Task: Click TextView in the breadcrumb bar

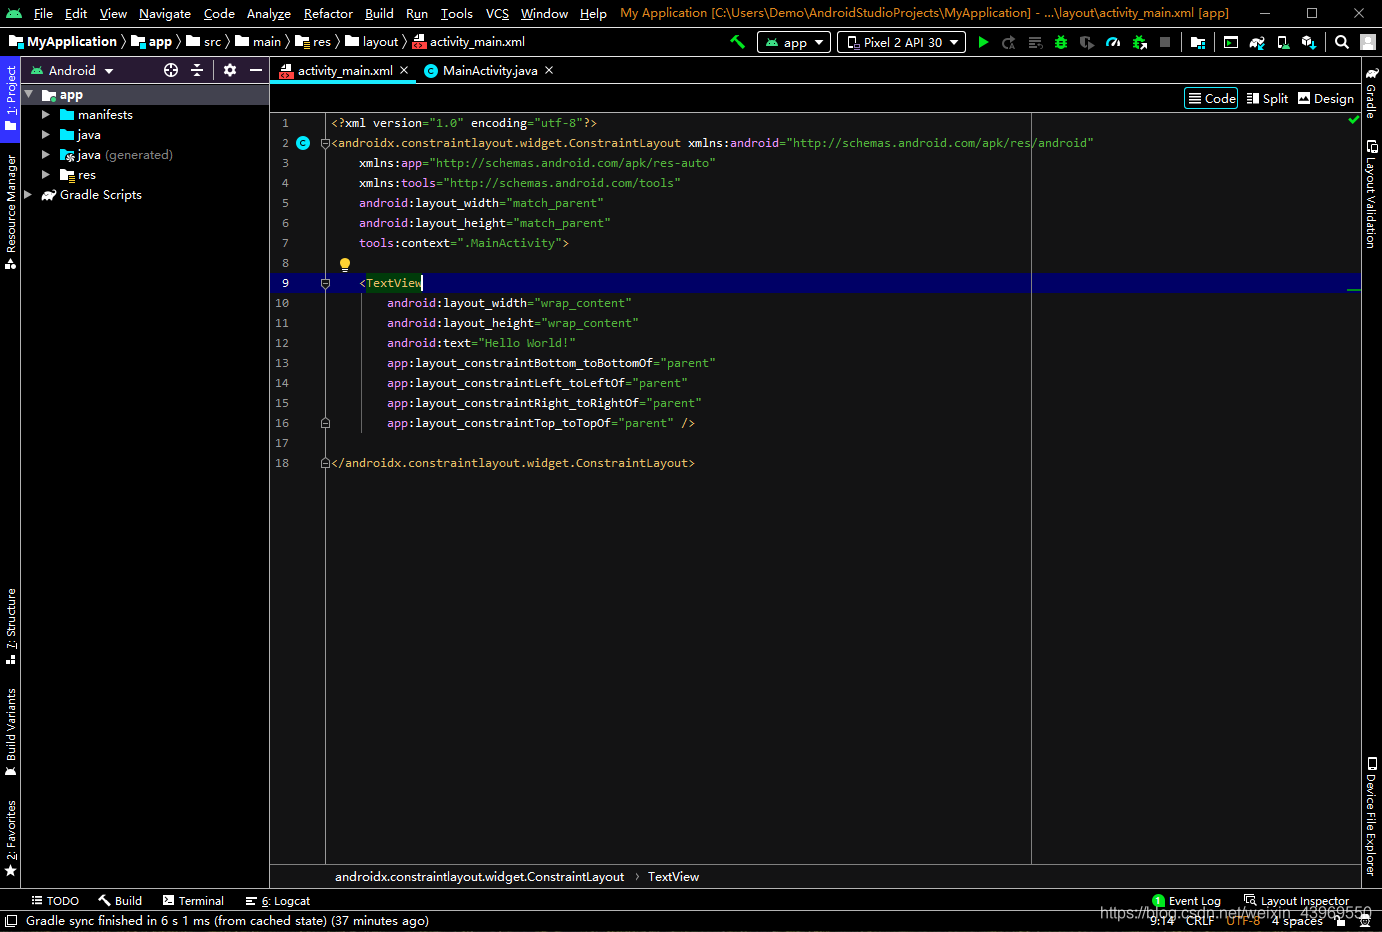Action: [x=673, y=877]
